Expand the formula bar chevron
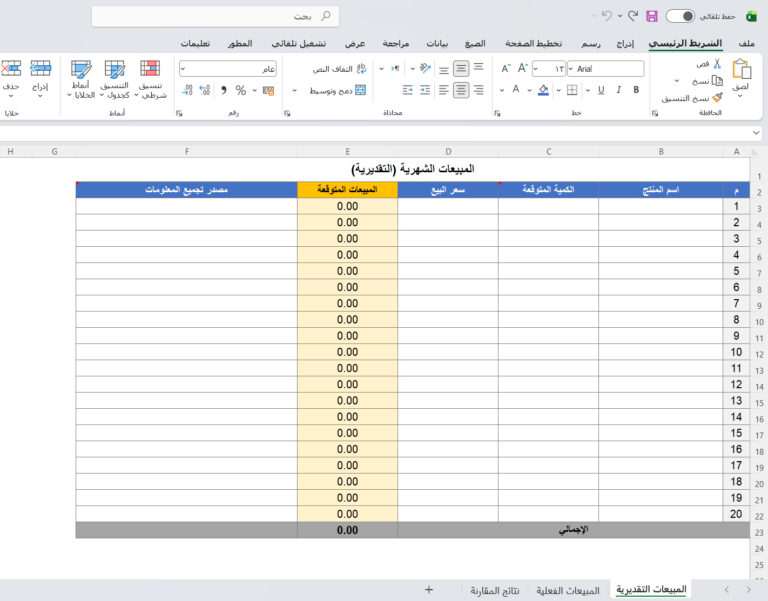 pyautogui.click(x=757, y=133)
